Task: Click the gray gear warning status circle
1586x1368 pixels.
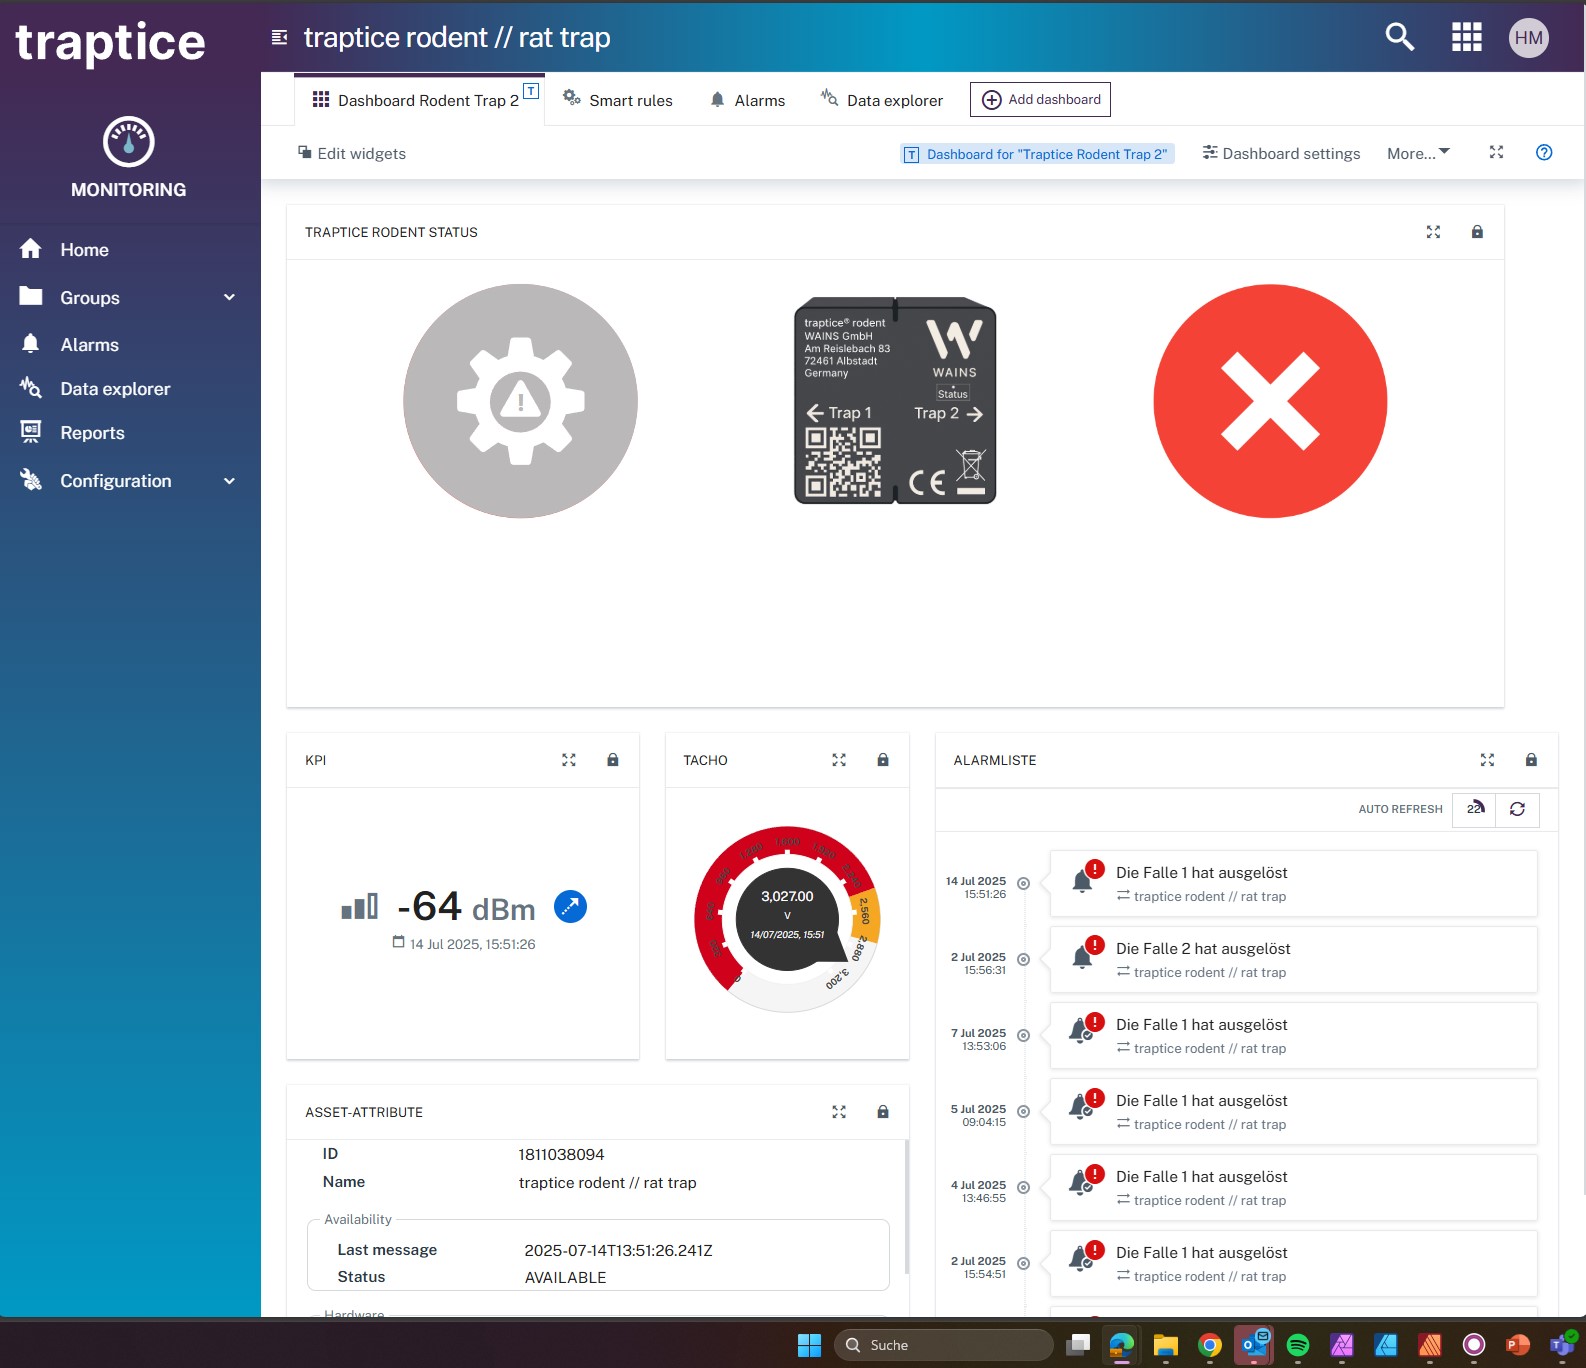Action: 520,401
